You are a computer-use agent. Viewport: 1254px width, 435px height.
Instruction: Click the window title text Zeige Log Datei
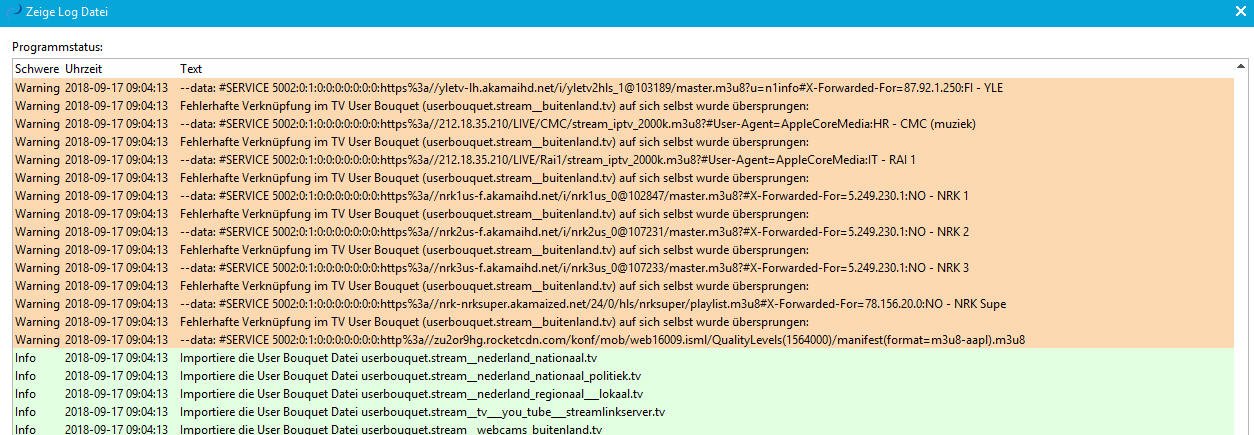click(x=67, y=12)
